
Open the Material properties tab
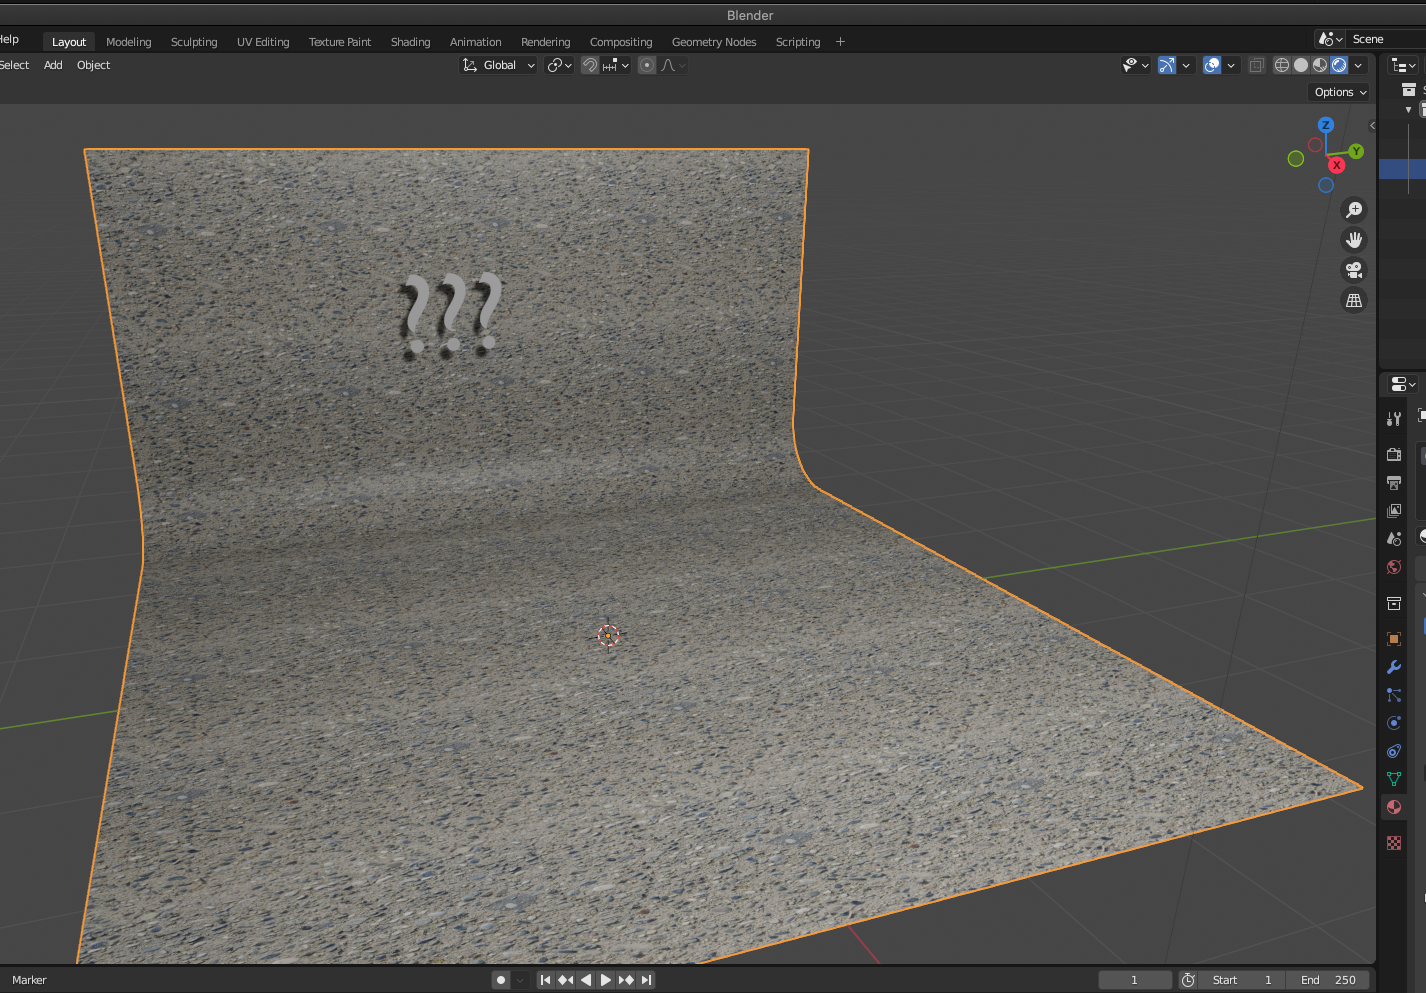point(1394,807)
